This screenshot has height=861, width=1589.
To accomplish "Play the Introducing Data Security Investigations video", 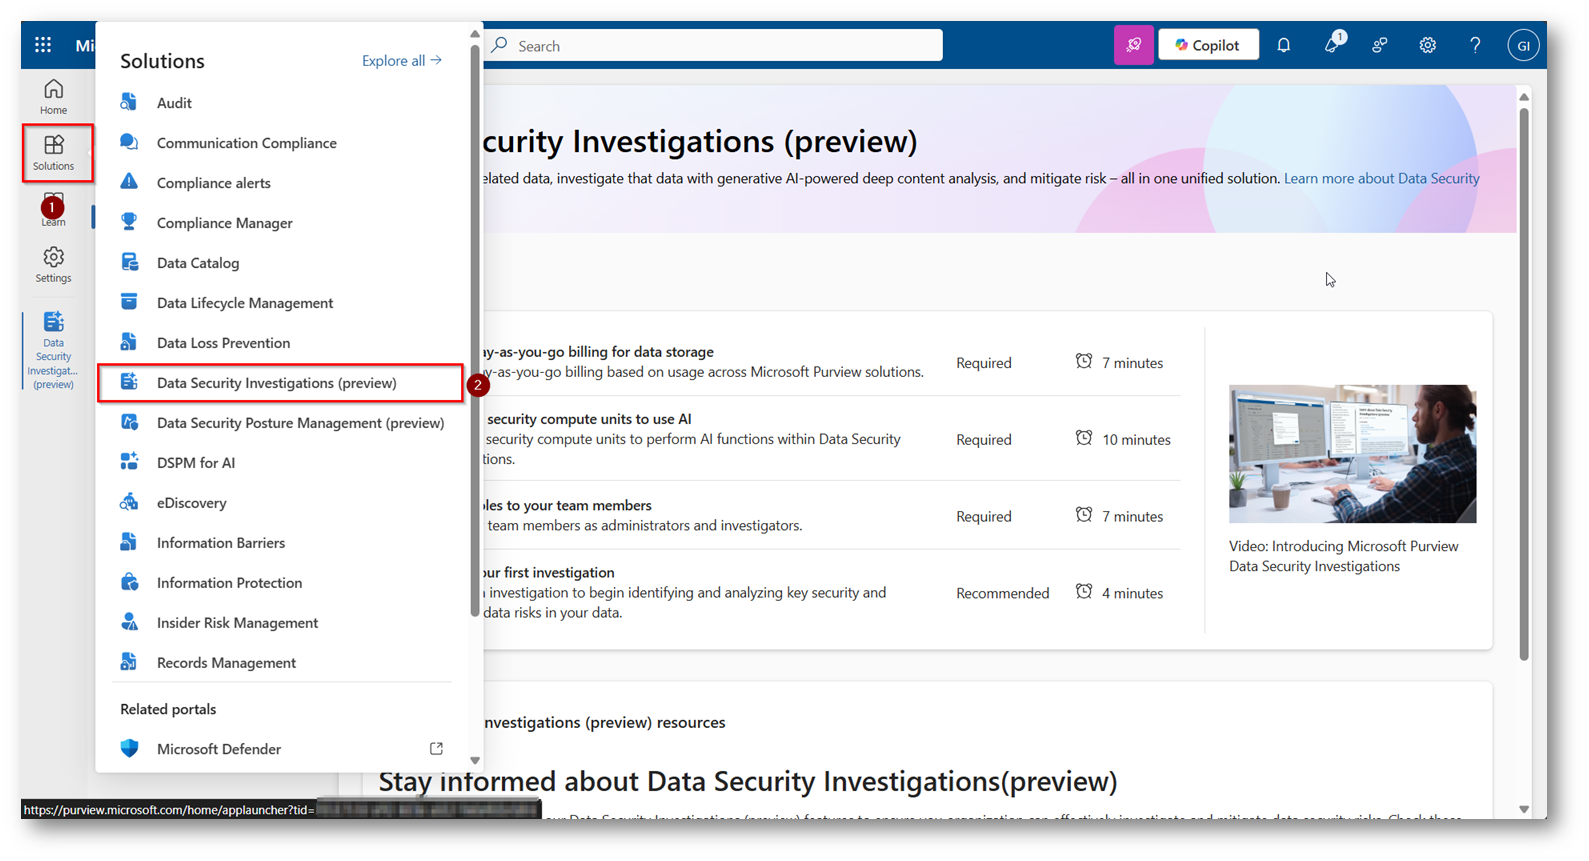I will point(1352,454).
